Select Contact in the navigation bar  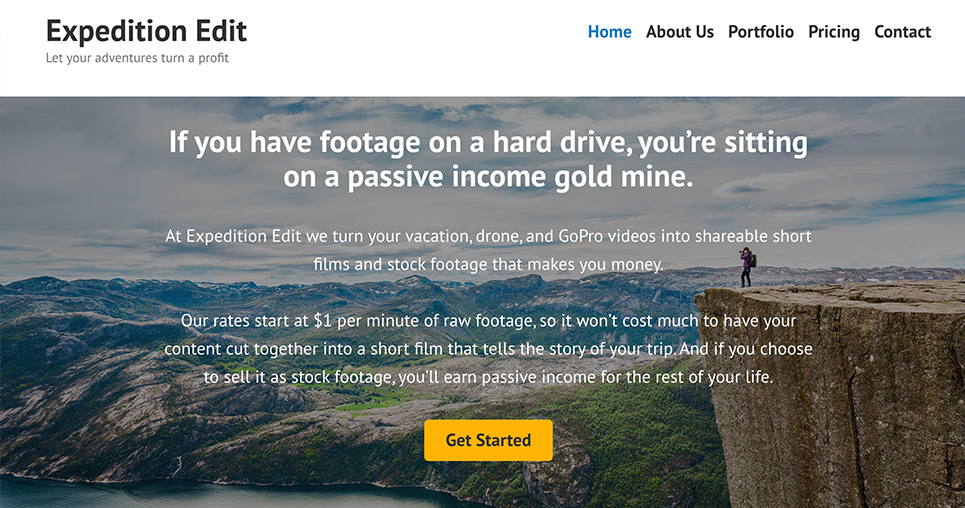click(x=902, y=32)
